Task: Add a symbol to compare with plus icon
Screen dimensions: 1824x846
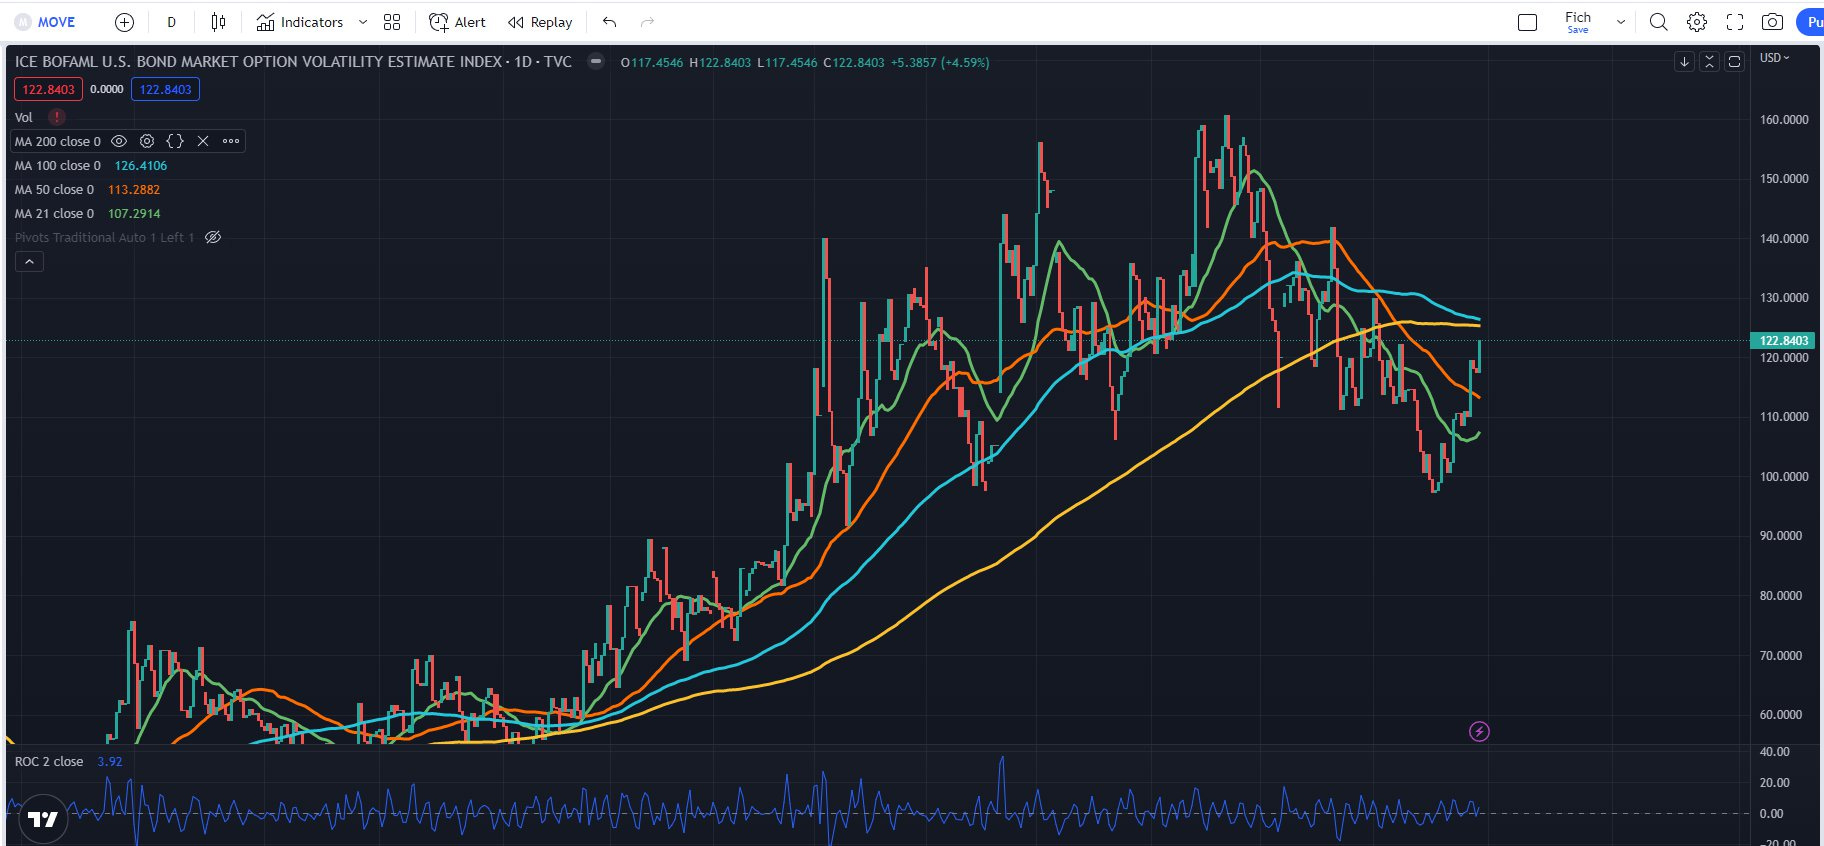Action: pos(124,22)
